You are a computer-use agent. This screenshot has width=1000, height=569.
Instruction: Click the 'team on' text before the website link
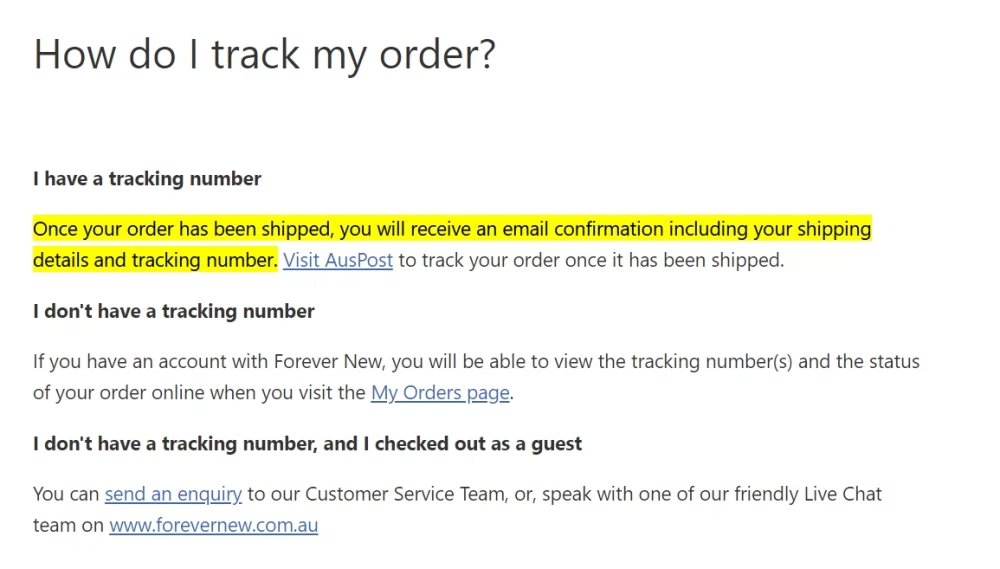[x=68, y=526]
